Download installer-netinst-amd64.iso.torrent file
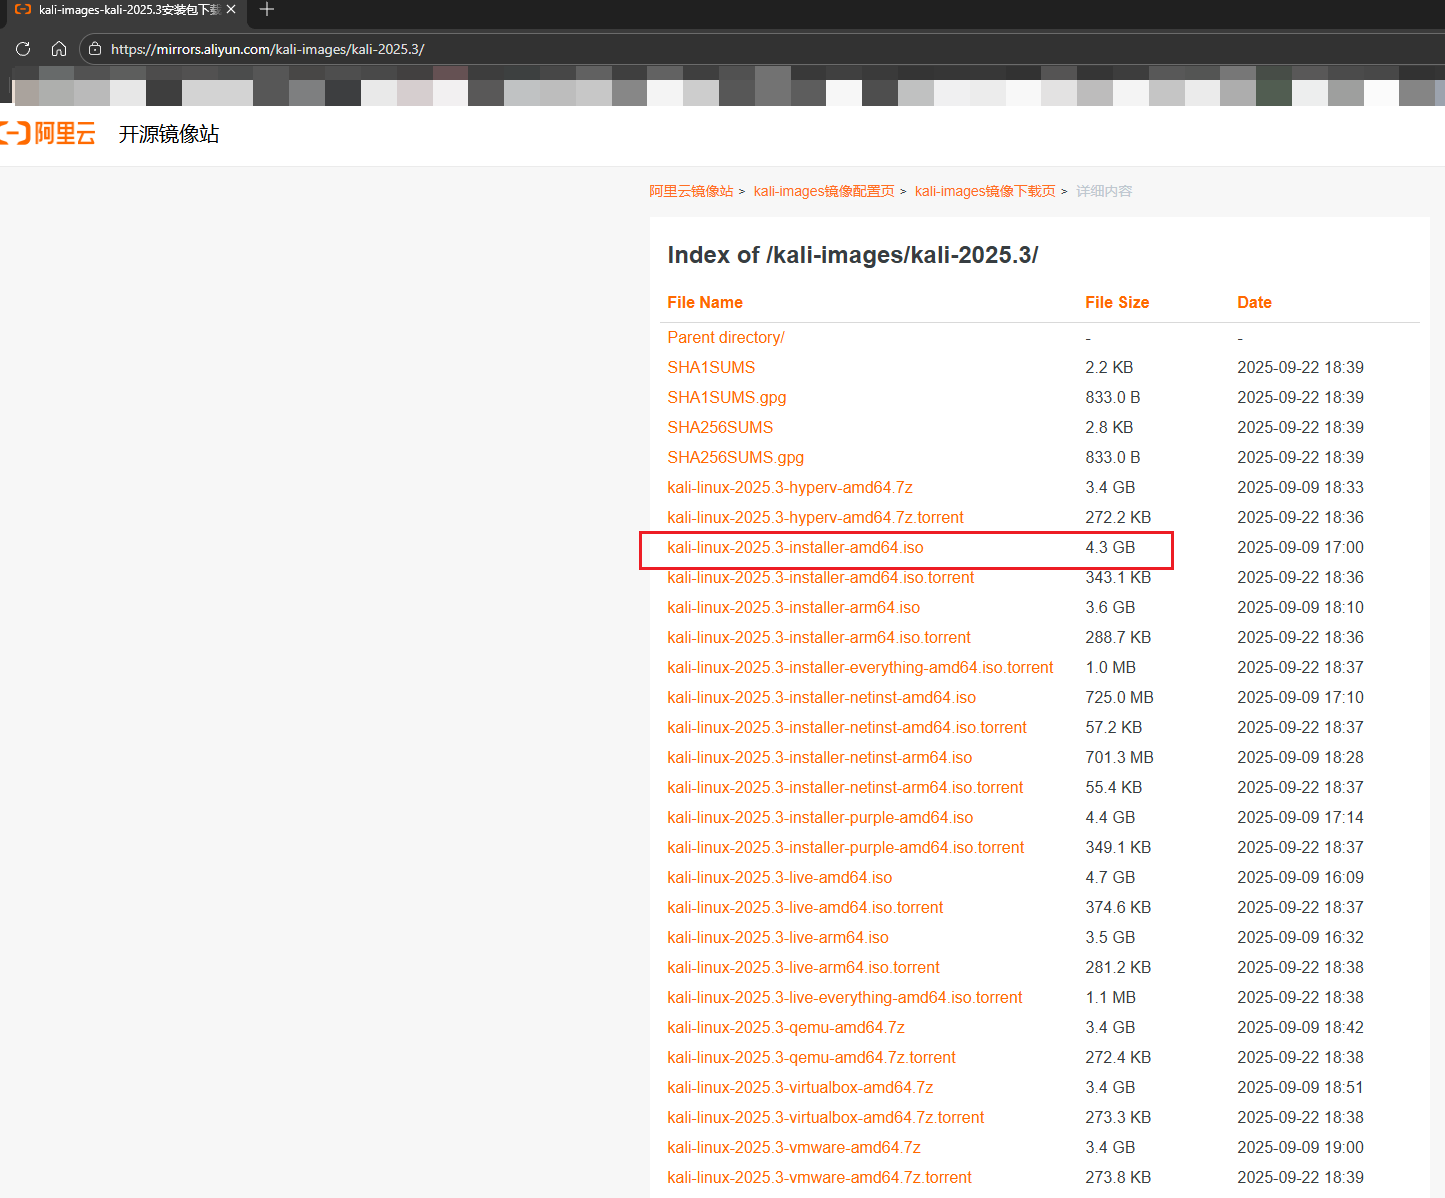This screenshot has width=1445, height=1198. coord(847,728)
